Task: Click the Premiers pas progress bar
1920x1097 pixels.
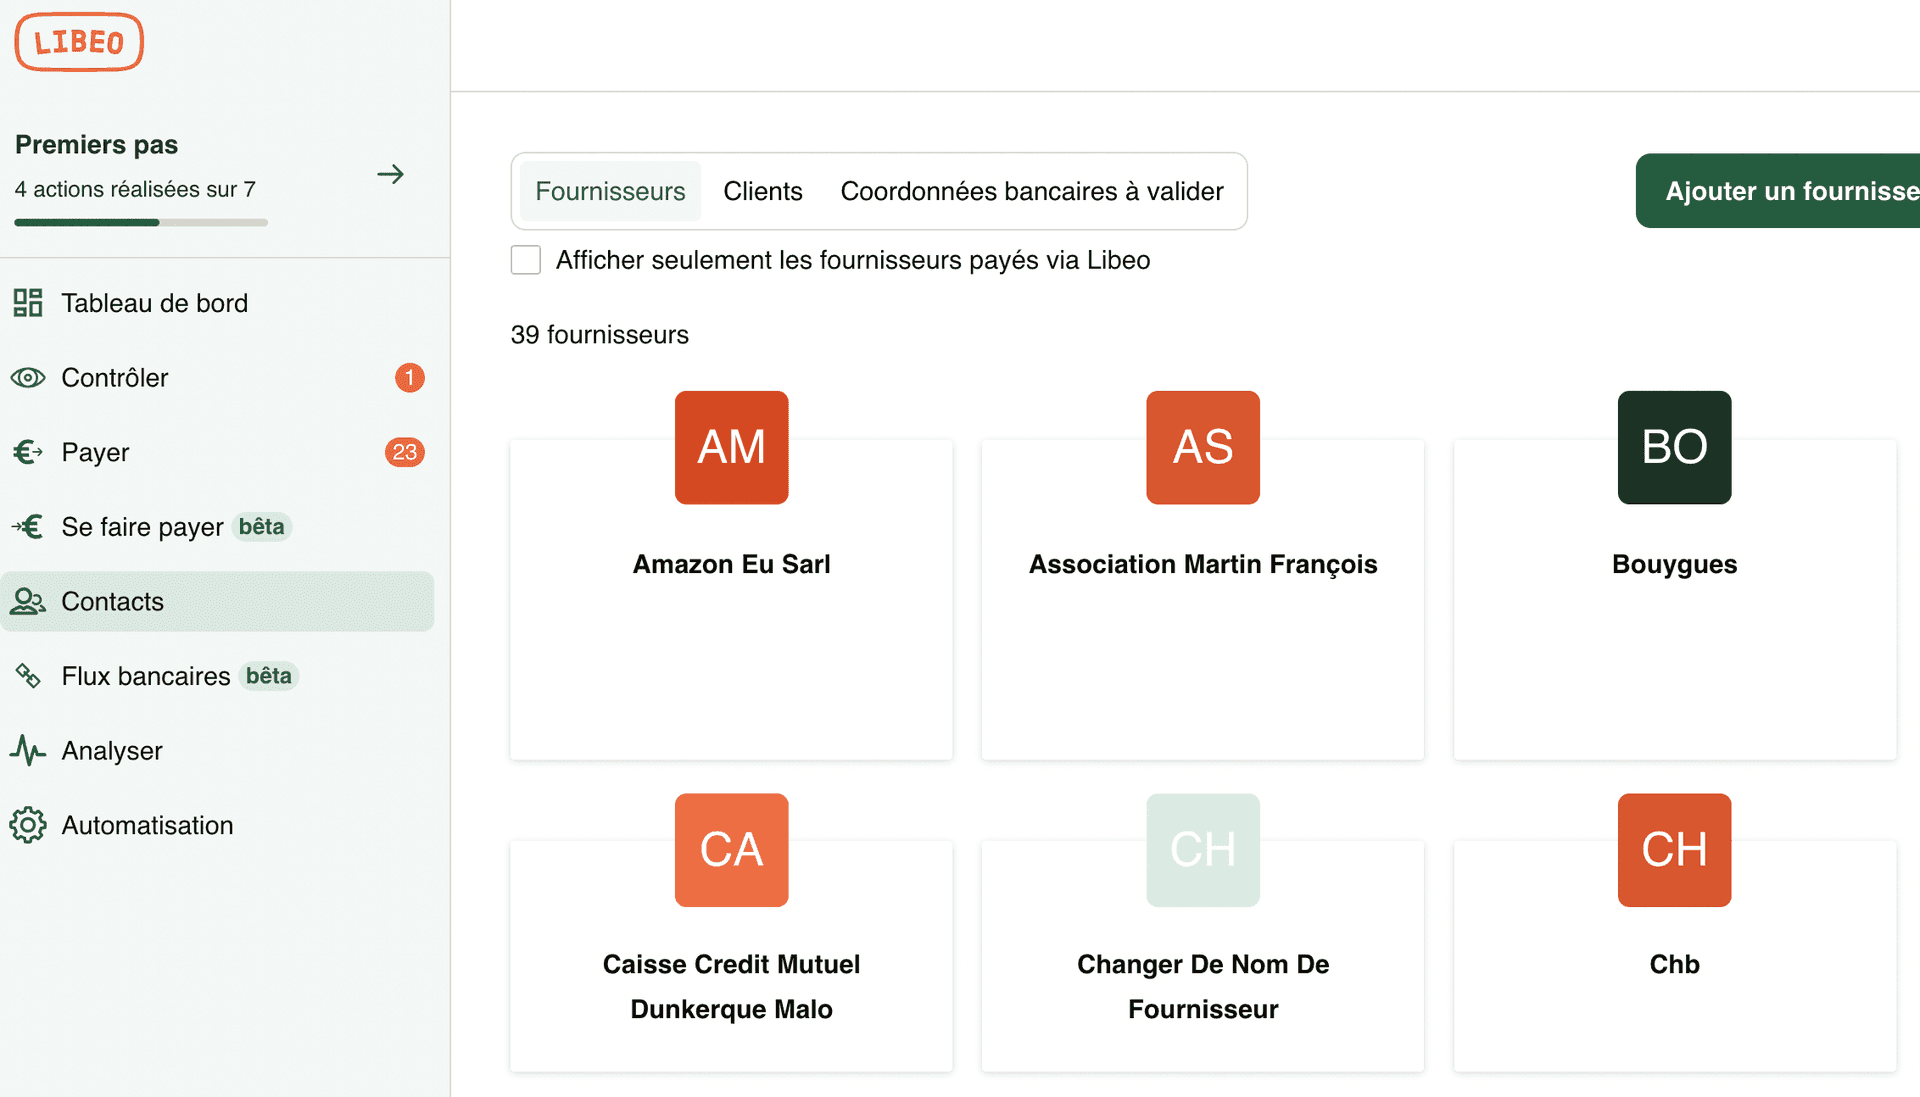Action: (x=141, y=222)
